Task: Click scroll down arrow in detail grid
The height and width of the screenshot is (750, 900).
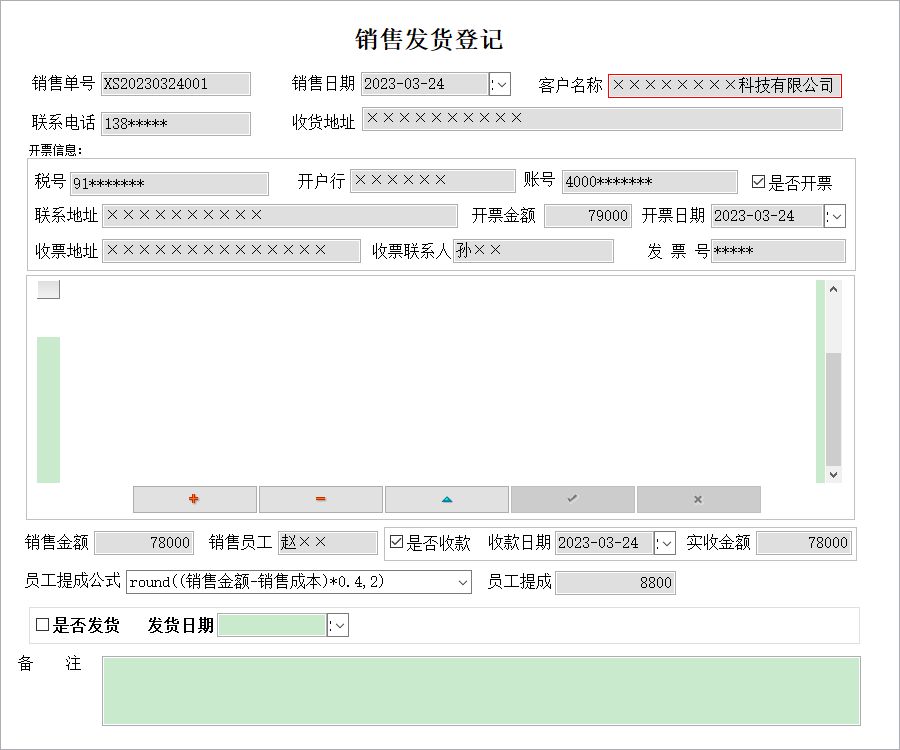Action: [x=833, y=475]
